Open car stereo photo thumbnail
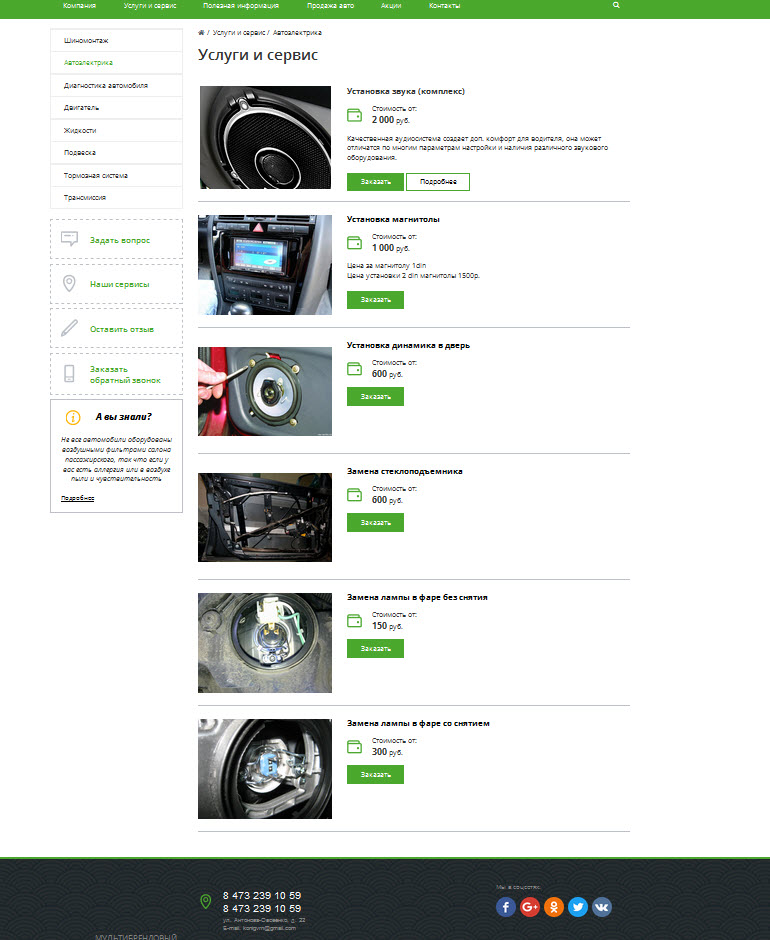Image resolution: width=770 pixels, height=940 pixels. pyautogui.click(x=265, y=265)
